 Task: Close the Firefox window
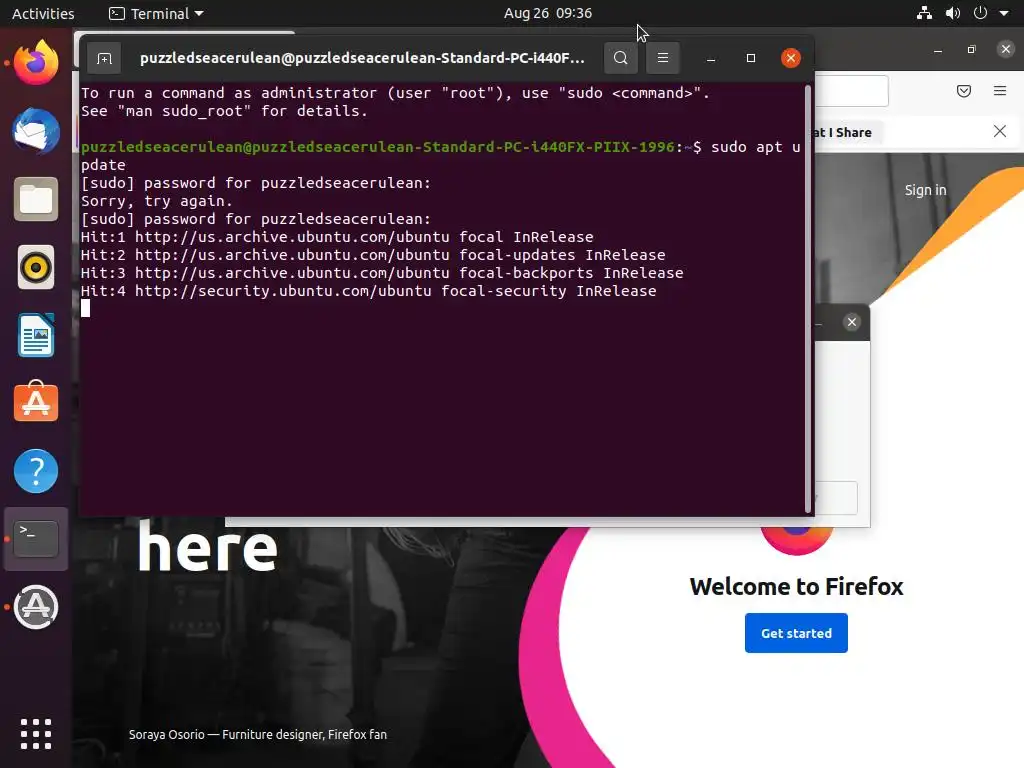tap(1006, 49)
